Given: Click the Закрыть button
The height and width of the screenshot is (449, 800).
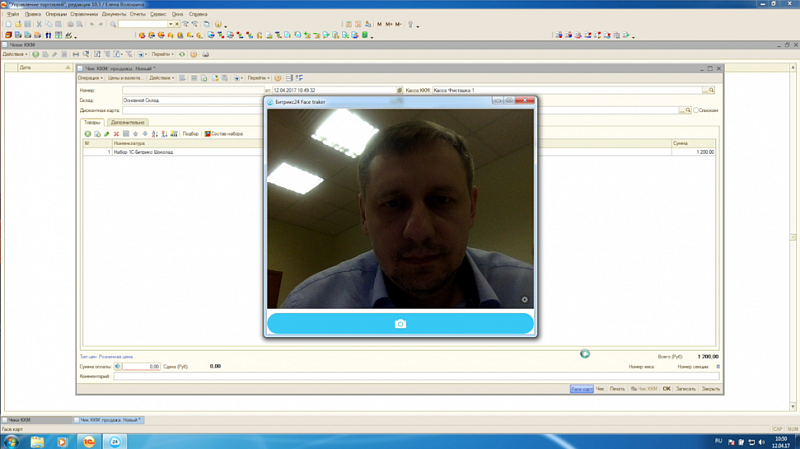Looking at the screenshot, I should coord(710,389).
